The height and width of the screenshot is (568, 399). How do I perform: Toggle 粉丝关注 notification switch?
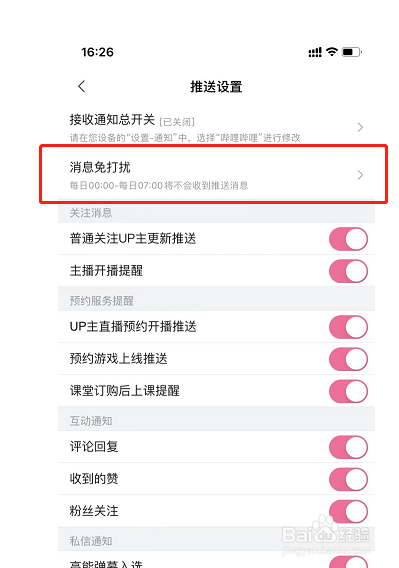point(348,511)
